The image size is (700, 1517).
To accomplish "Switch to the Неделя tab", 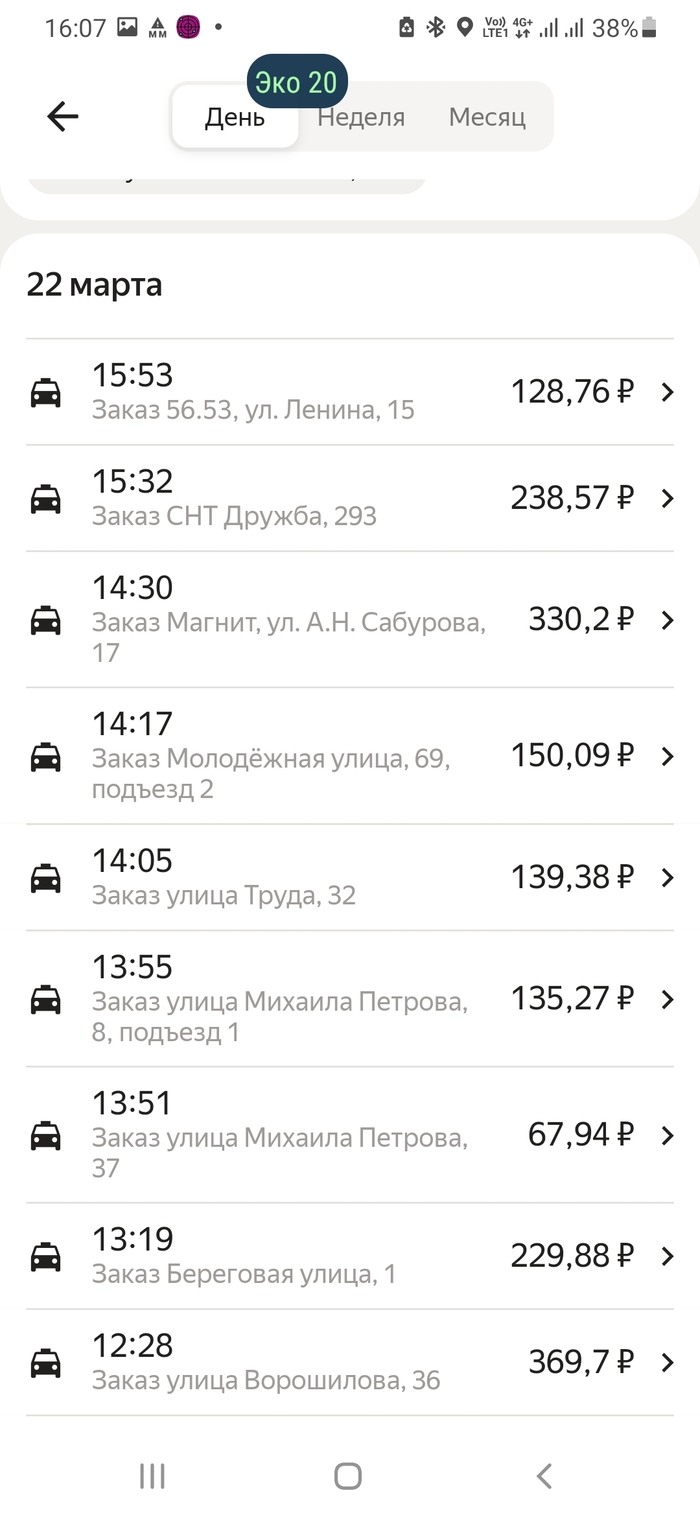I will 361,117.
